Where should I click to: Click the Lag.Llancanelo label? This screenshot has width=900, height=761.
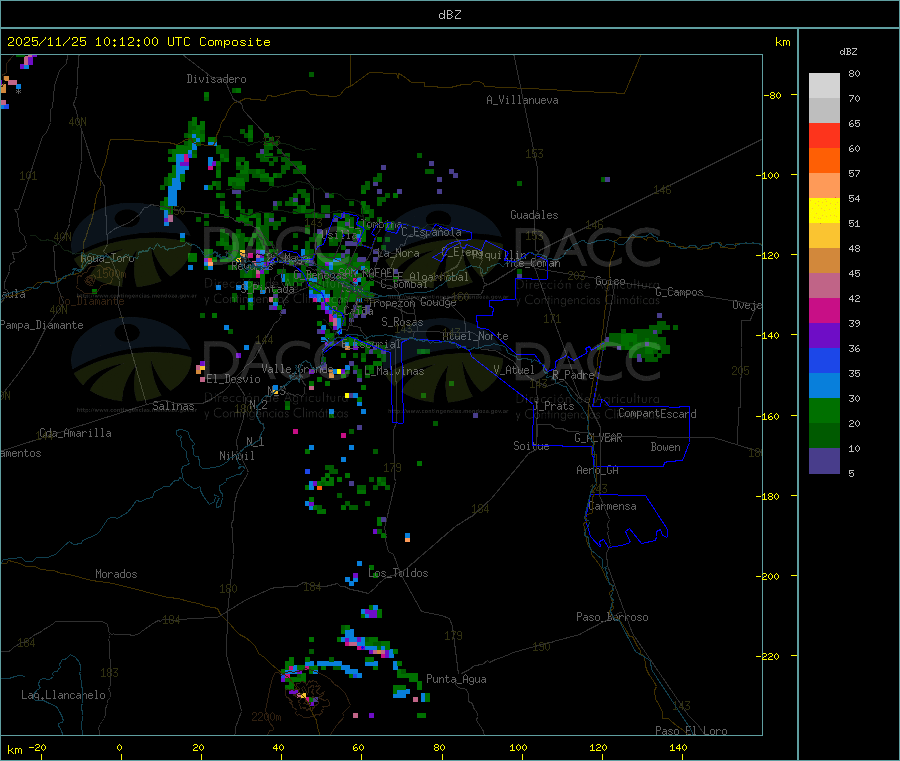pos(63,695)
